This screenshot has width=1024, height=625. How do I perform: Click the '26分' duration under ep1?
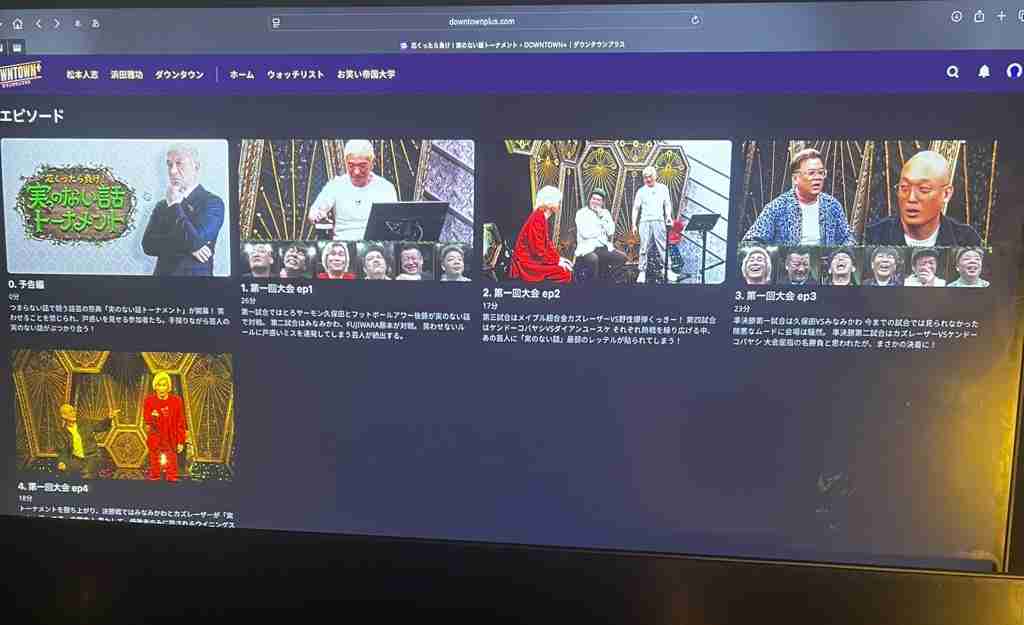[x=248, y=301]
